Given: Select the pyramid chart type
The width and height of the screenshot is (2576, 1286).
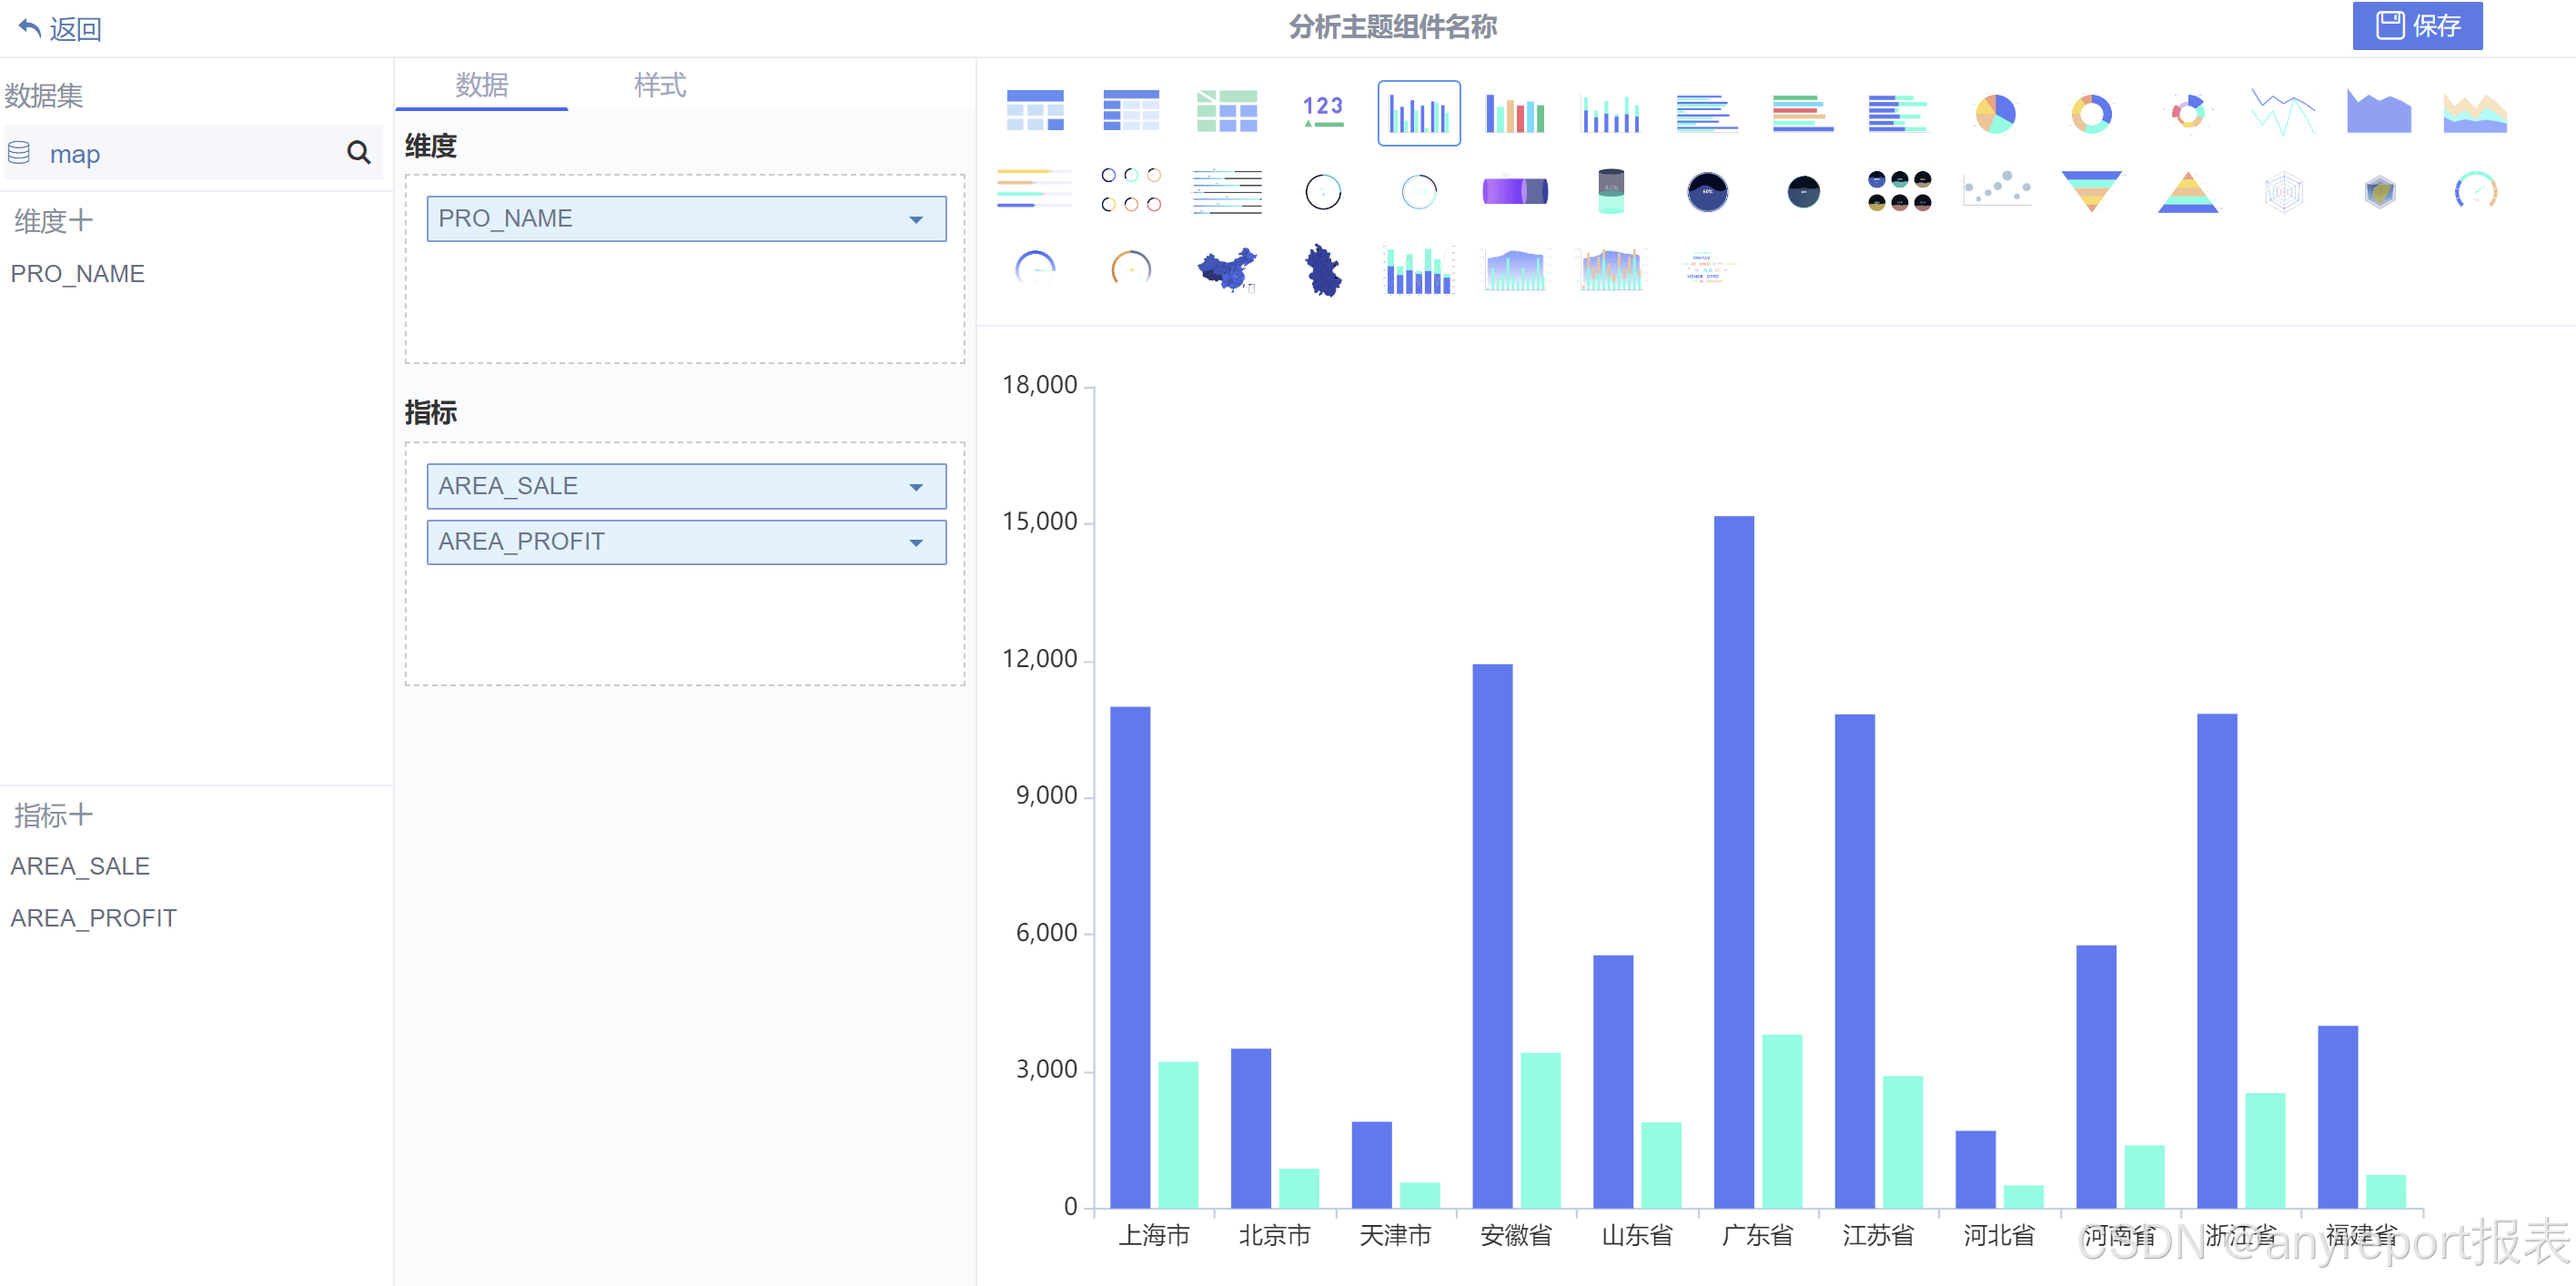Looking at the screenshot, I should click(x=2187, y=191).
